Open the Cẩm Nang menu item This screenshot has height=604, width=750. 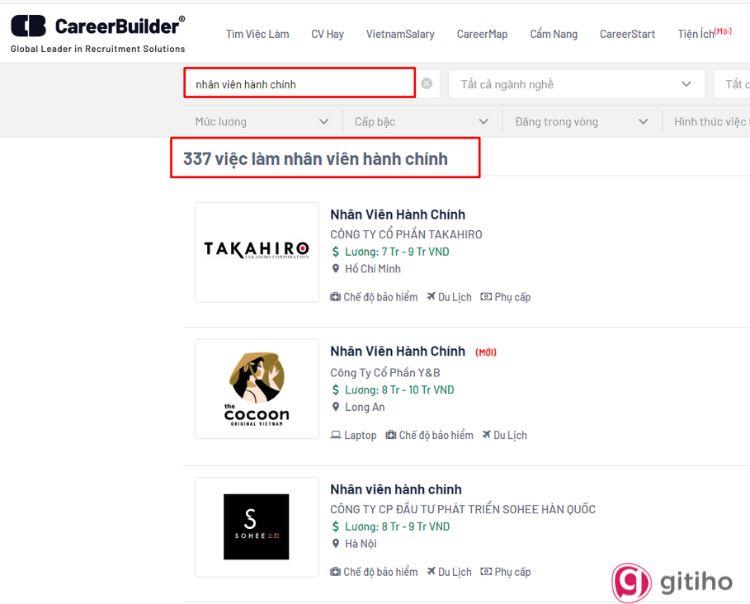click(x=553, y=34)
